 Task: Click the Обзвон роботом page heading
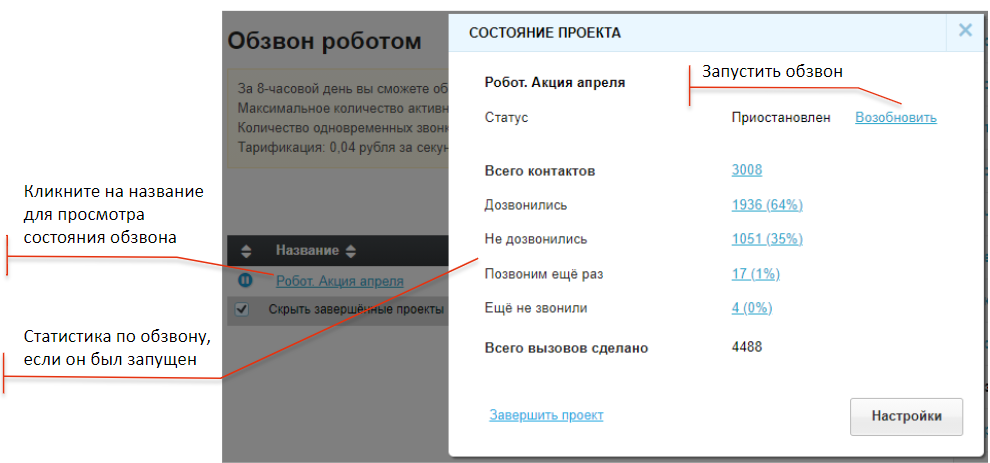pyautogui.click(x=325, y=42)
